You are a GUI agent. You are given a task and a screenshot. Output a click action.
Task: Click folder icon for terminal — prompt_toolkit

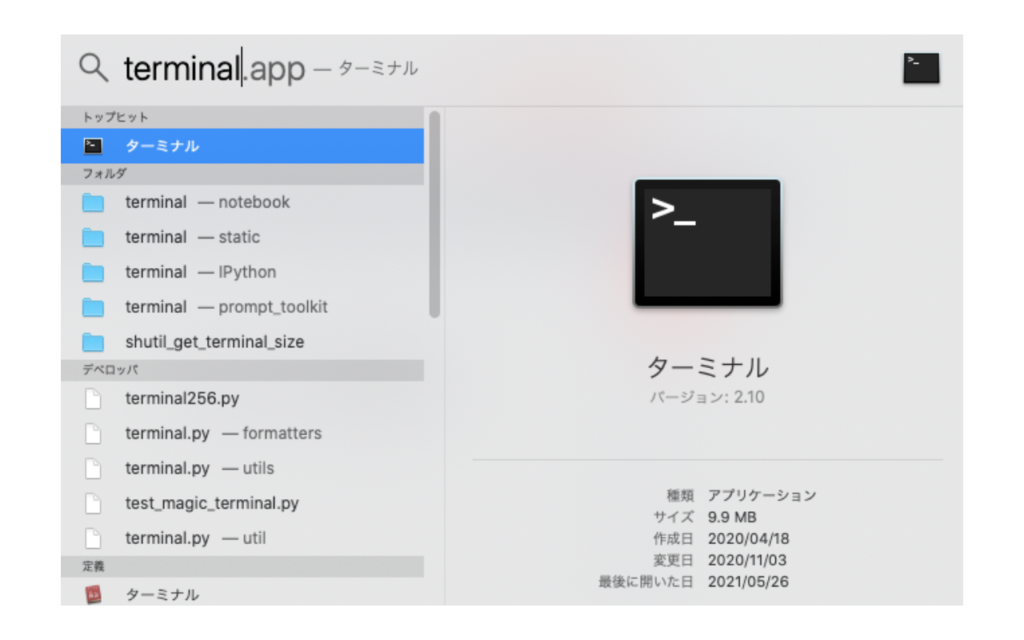93,307
